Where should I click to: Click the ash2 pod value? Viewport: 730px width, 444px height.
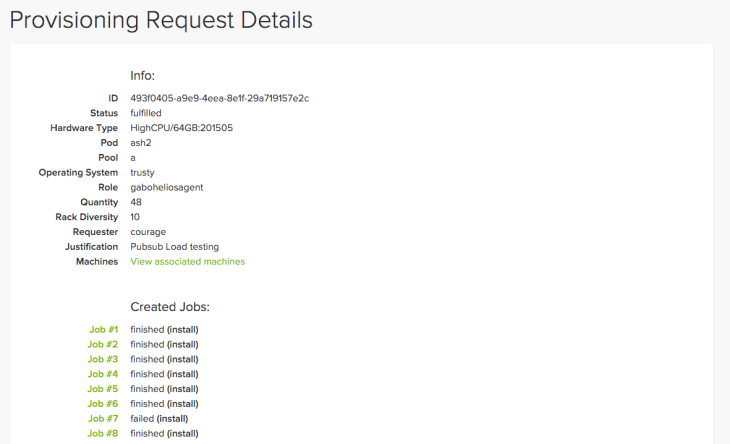[141, 143]
